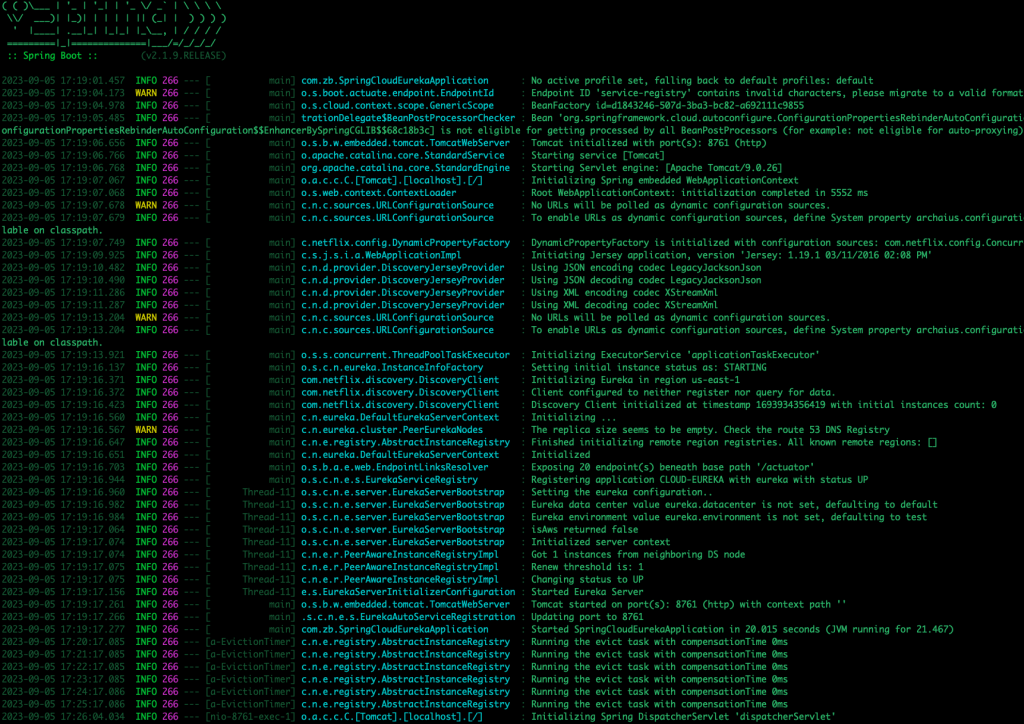Viewport: 1024px width, 724px height.
Task: Click 'Using XML encoding codec XStreamXml'
Action: [624, 292]
